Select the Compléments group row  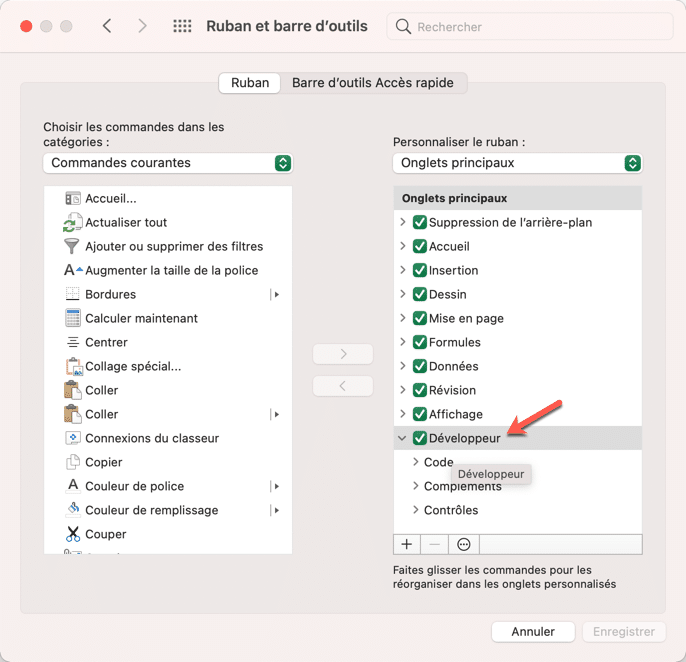[x=518, y=486]
